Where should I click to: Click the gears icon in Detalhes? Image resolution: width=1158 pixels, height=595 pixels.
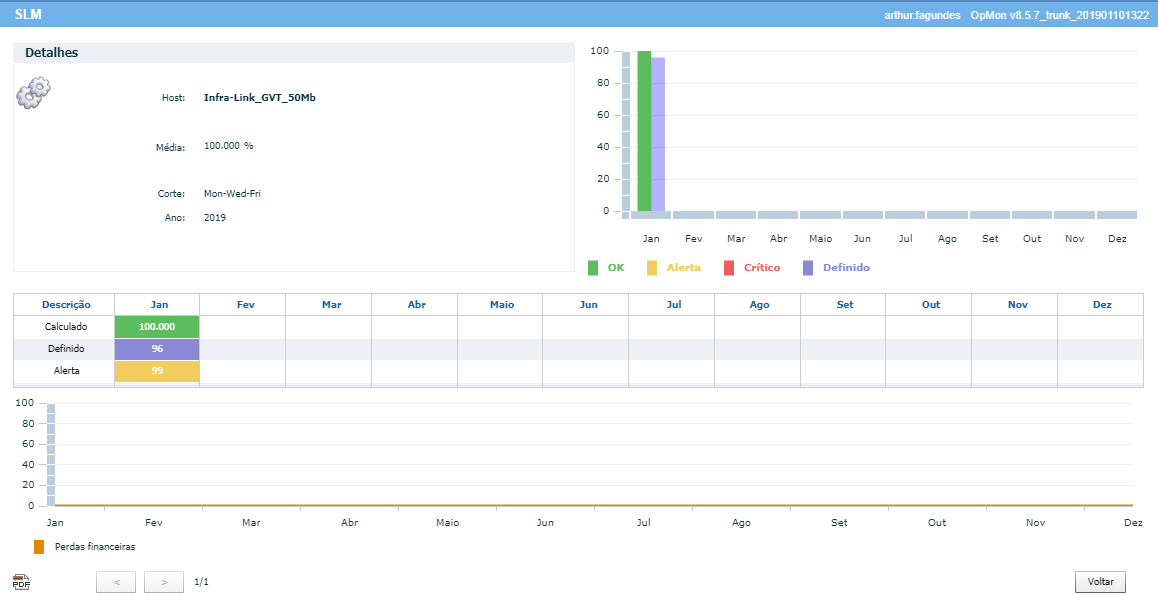[x=33, y=92]
